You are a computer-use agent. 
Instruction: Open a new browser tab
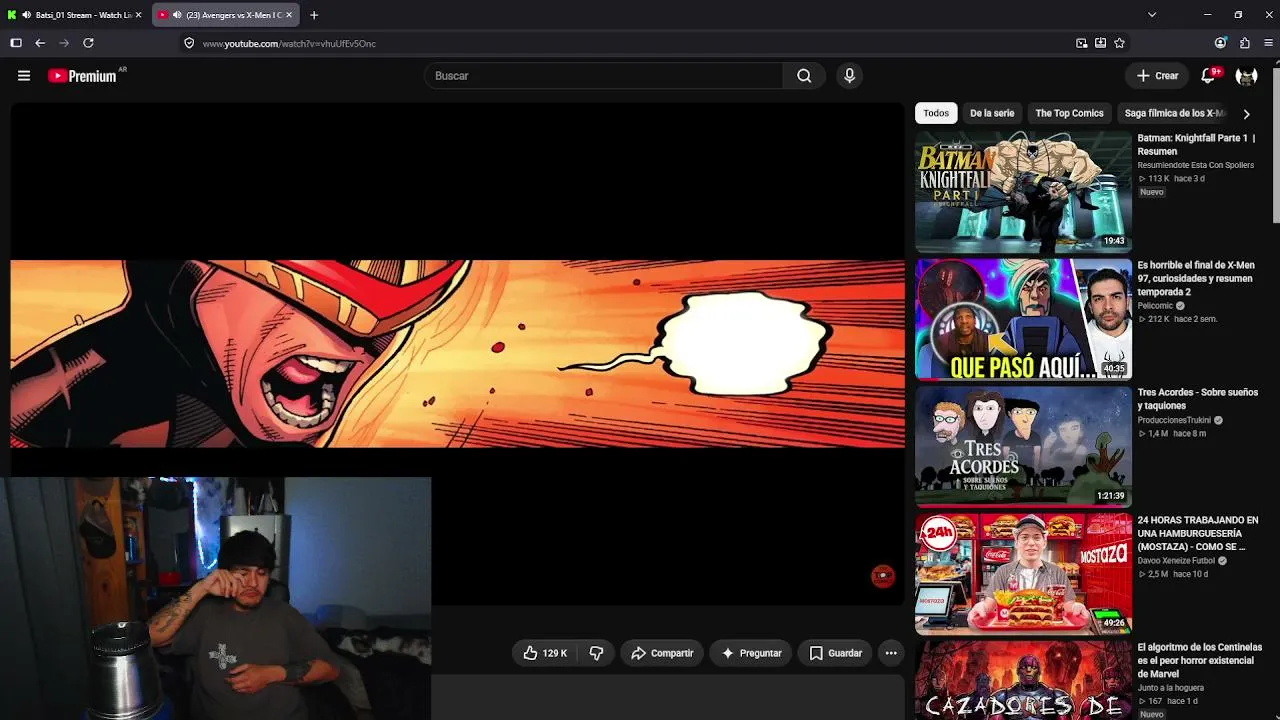pos(314,15)
